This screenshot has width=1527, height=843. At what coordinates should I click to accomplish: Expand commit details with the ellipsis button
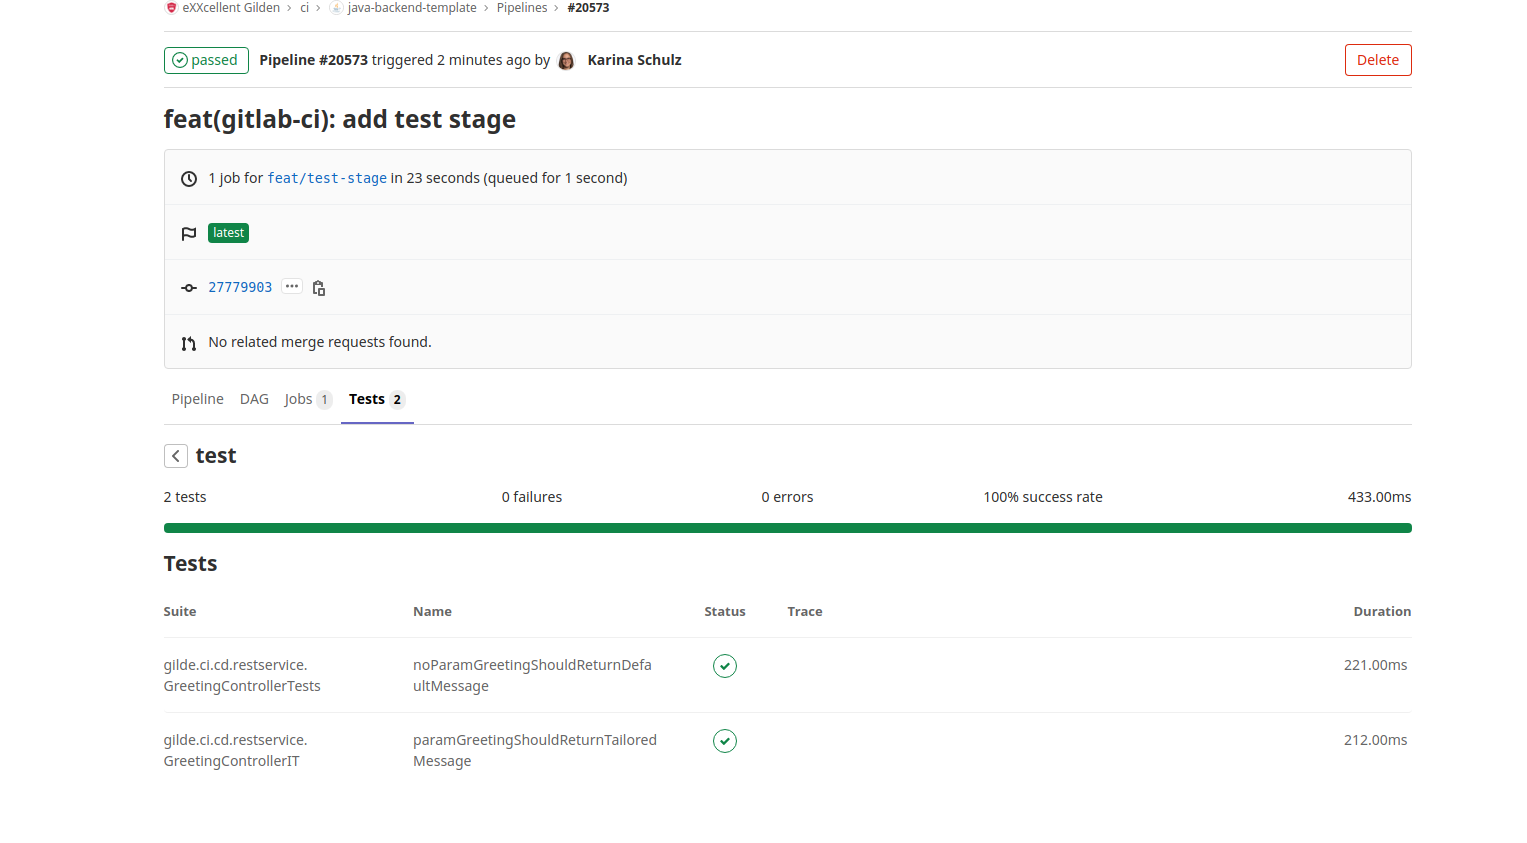click(292, 287)
